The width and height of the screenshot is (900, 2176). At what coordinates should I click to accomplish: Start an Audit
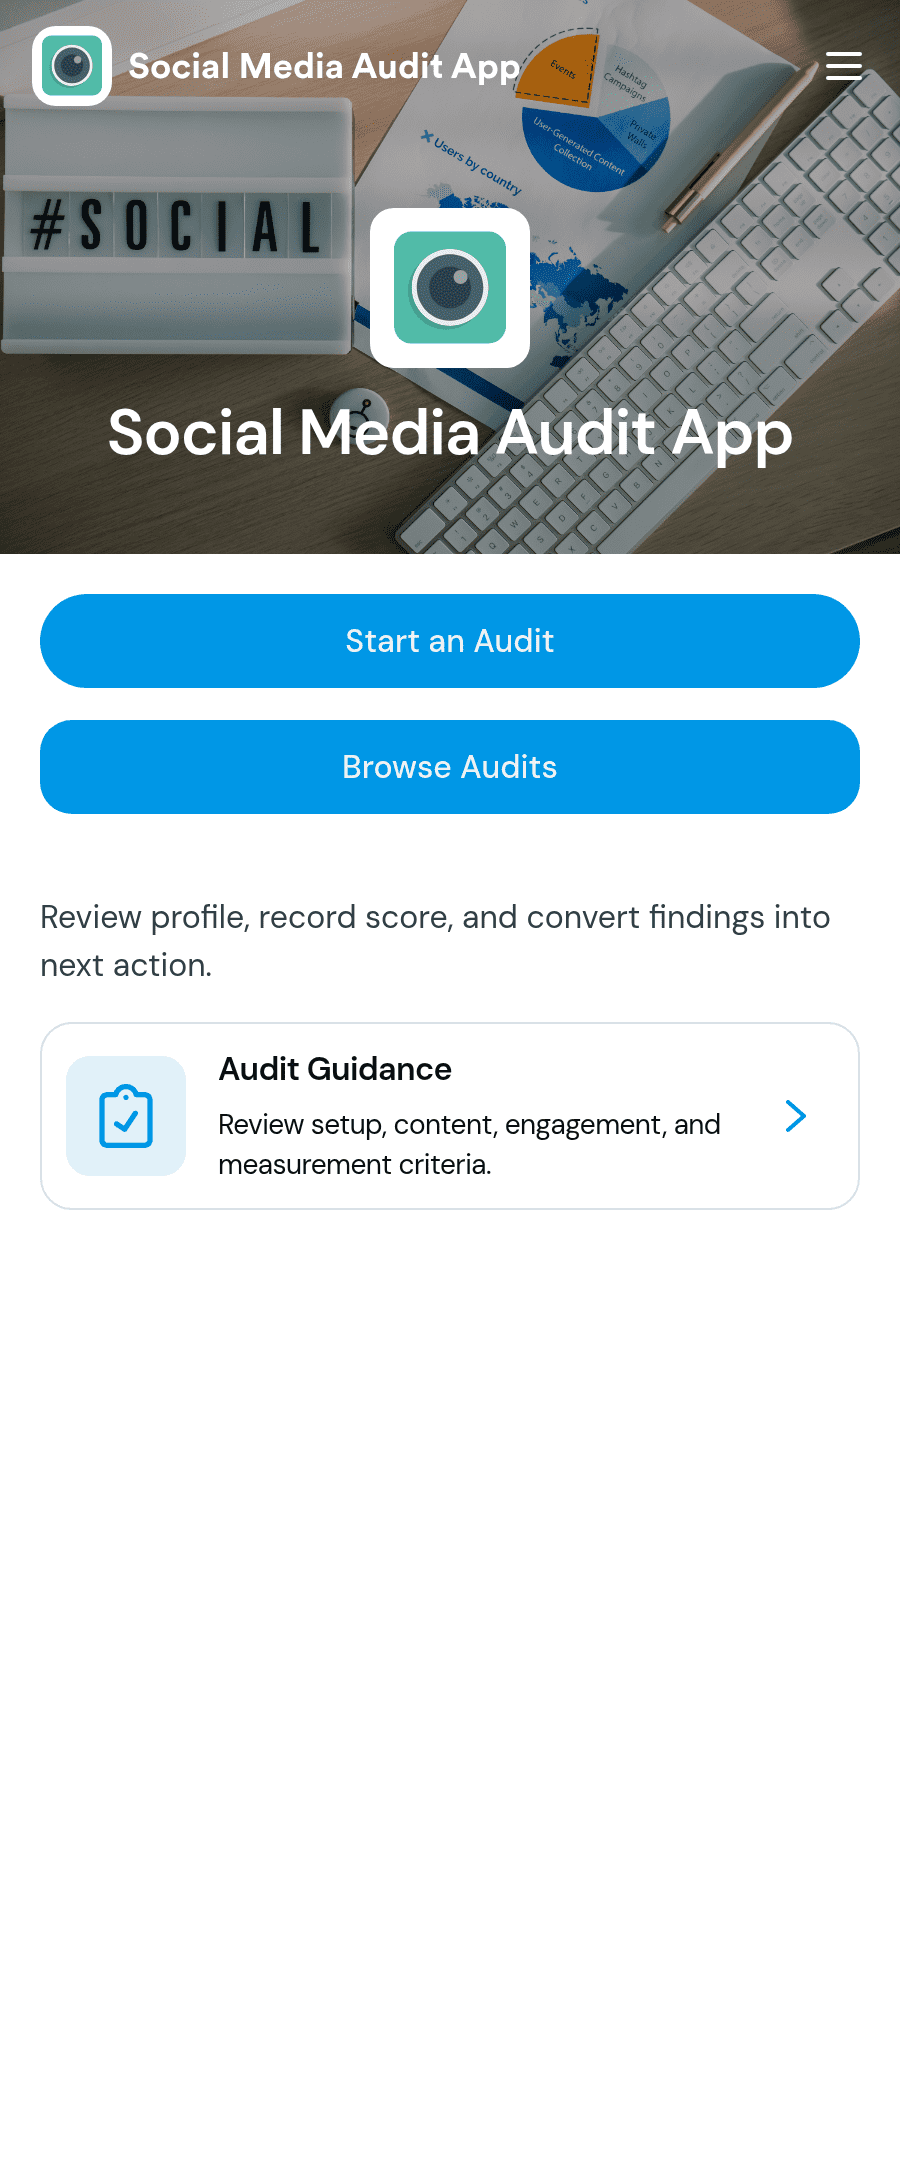450,641
